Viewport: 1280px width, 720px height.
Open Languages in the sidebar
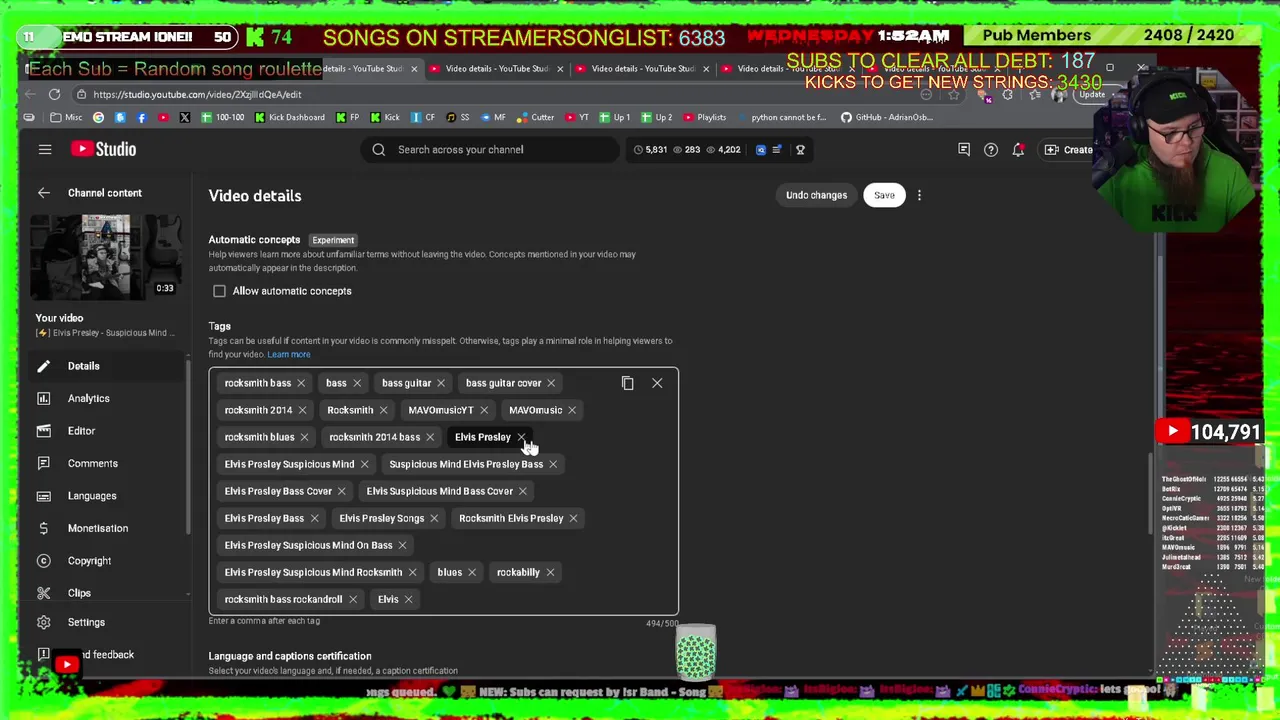tap(105, 496)
